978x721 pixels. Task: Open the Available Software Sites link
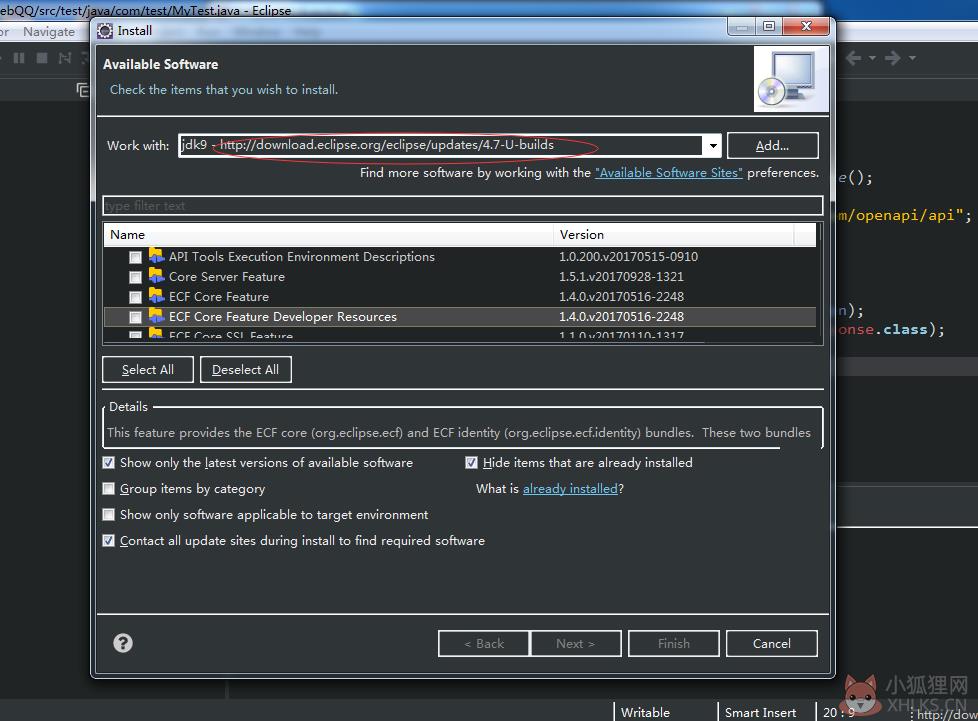(x=669, y=173)
